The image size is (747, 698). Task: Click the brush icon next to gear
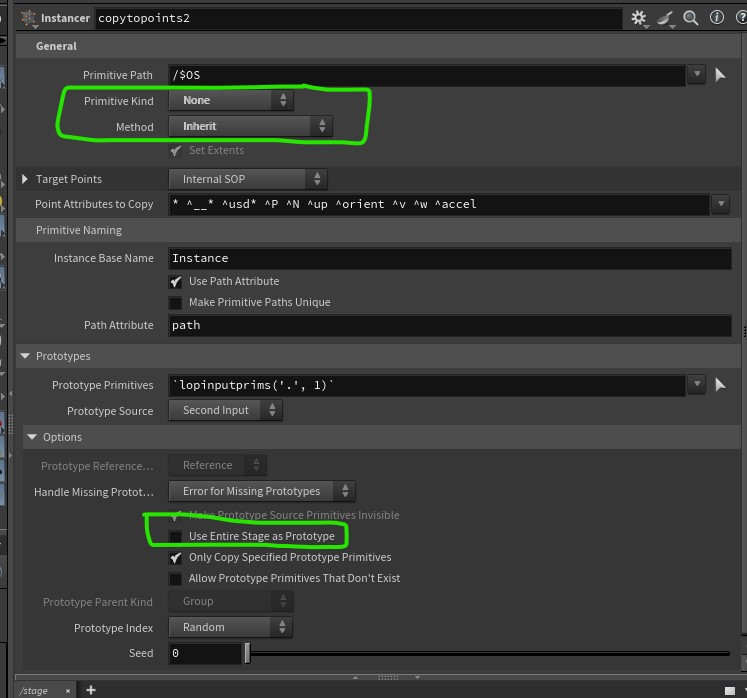(665, 18)
